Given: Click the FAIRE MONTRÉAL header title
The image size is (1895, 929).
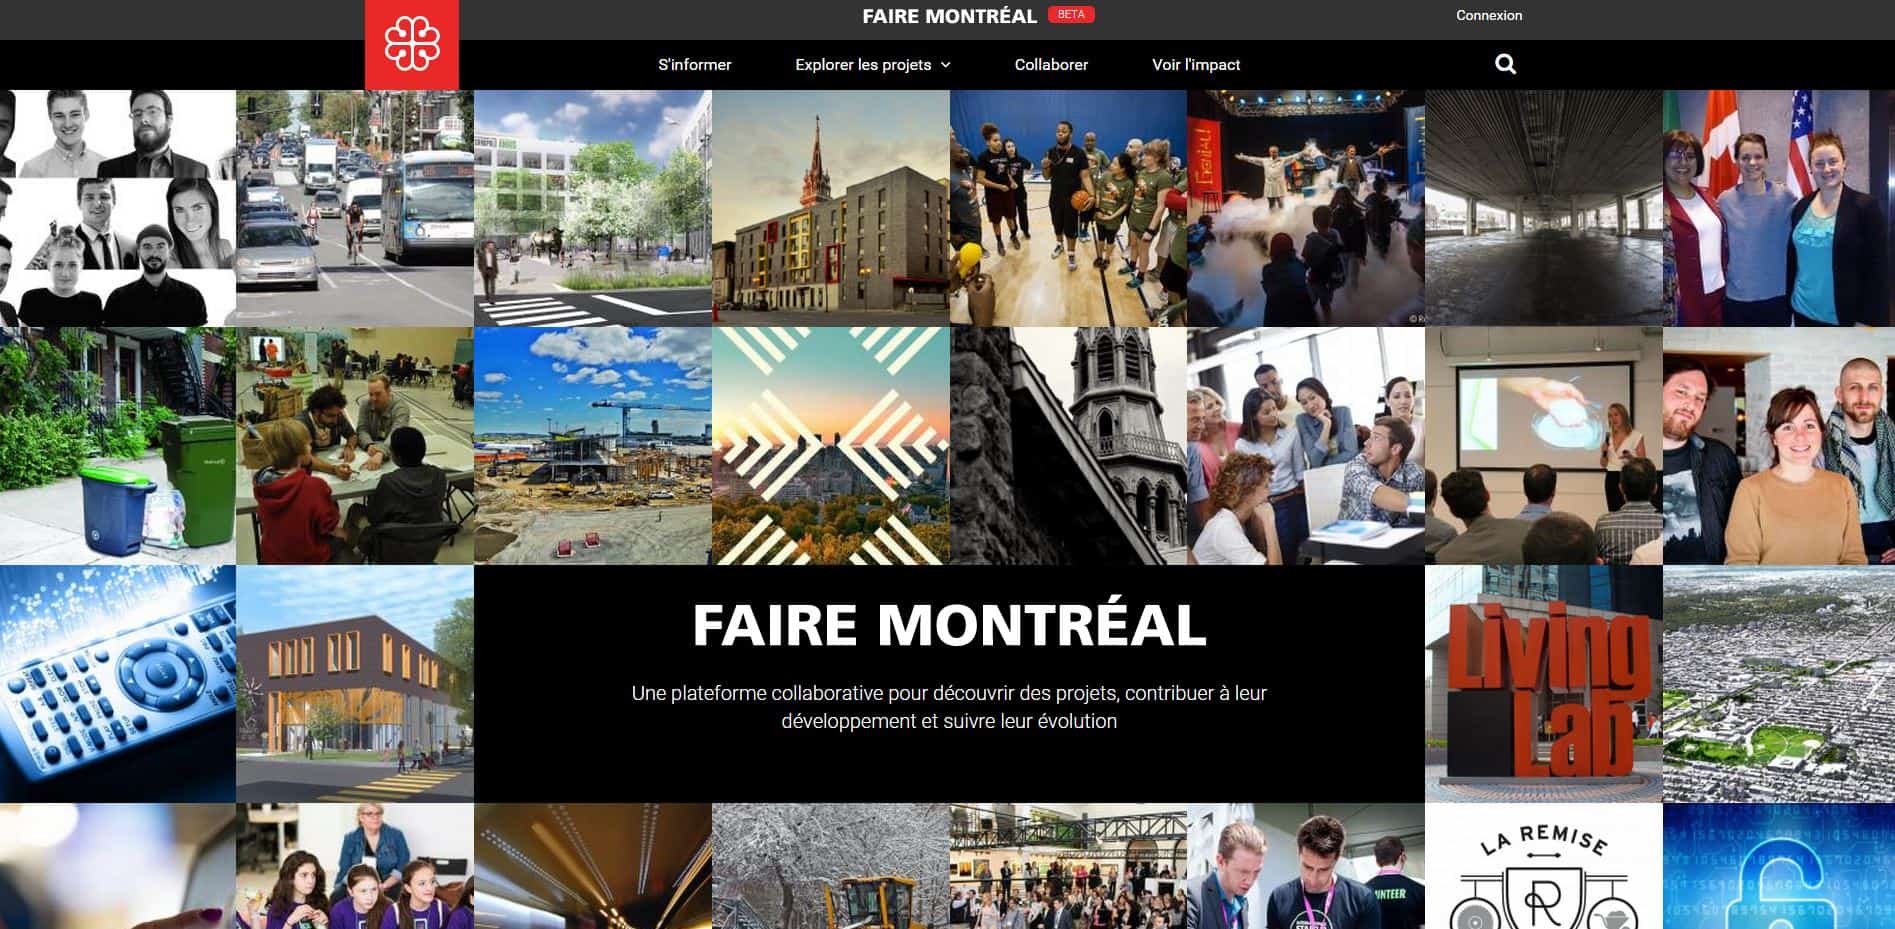Looking at the screenshot, I should [949, 16].
